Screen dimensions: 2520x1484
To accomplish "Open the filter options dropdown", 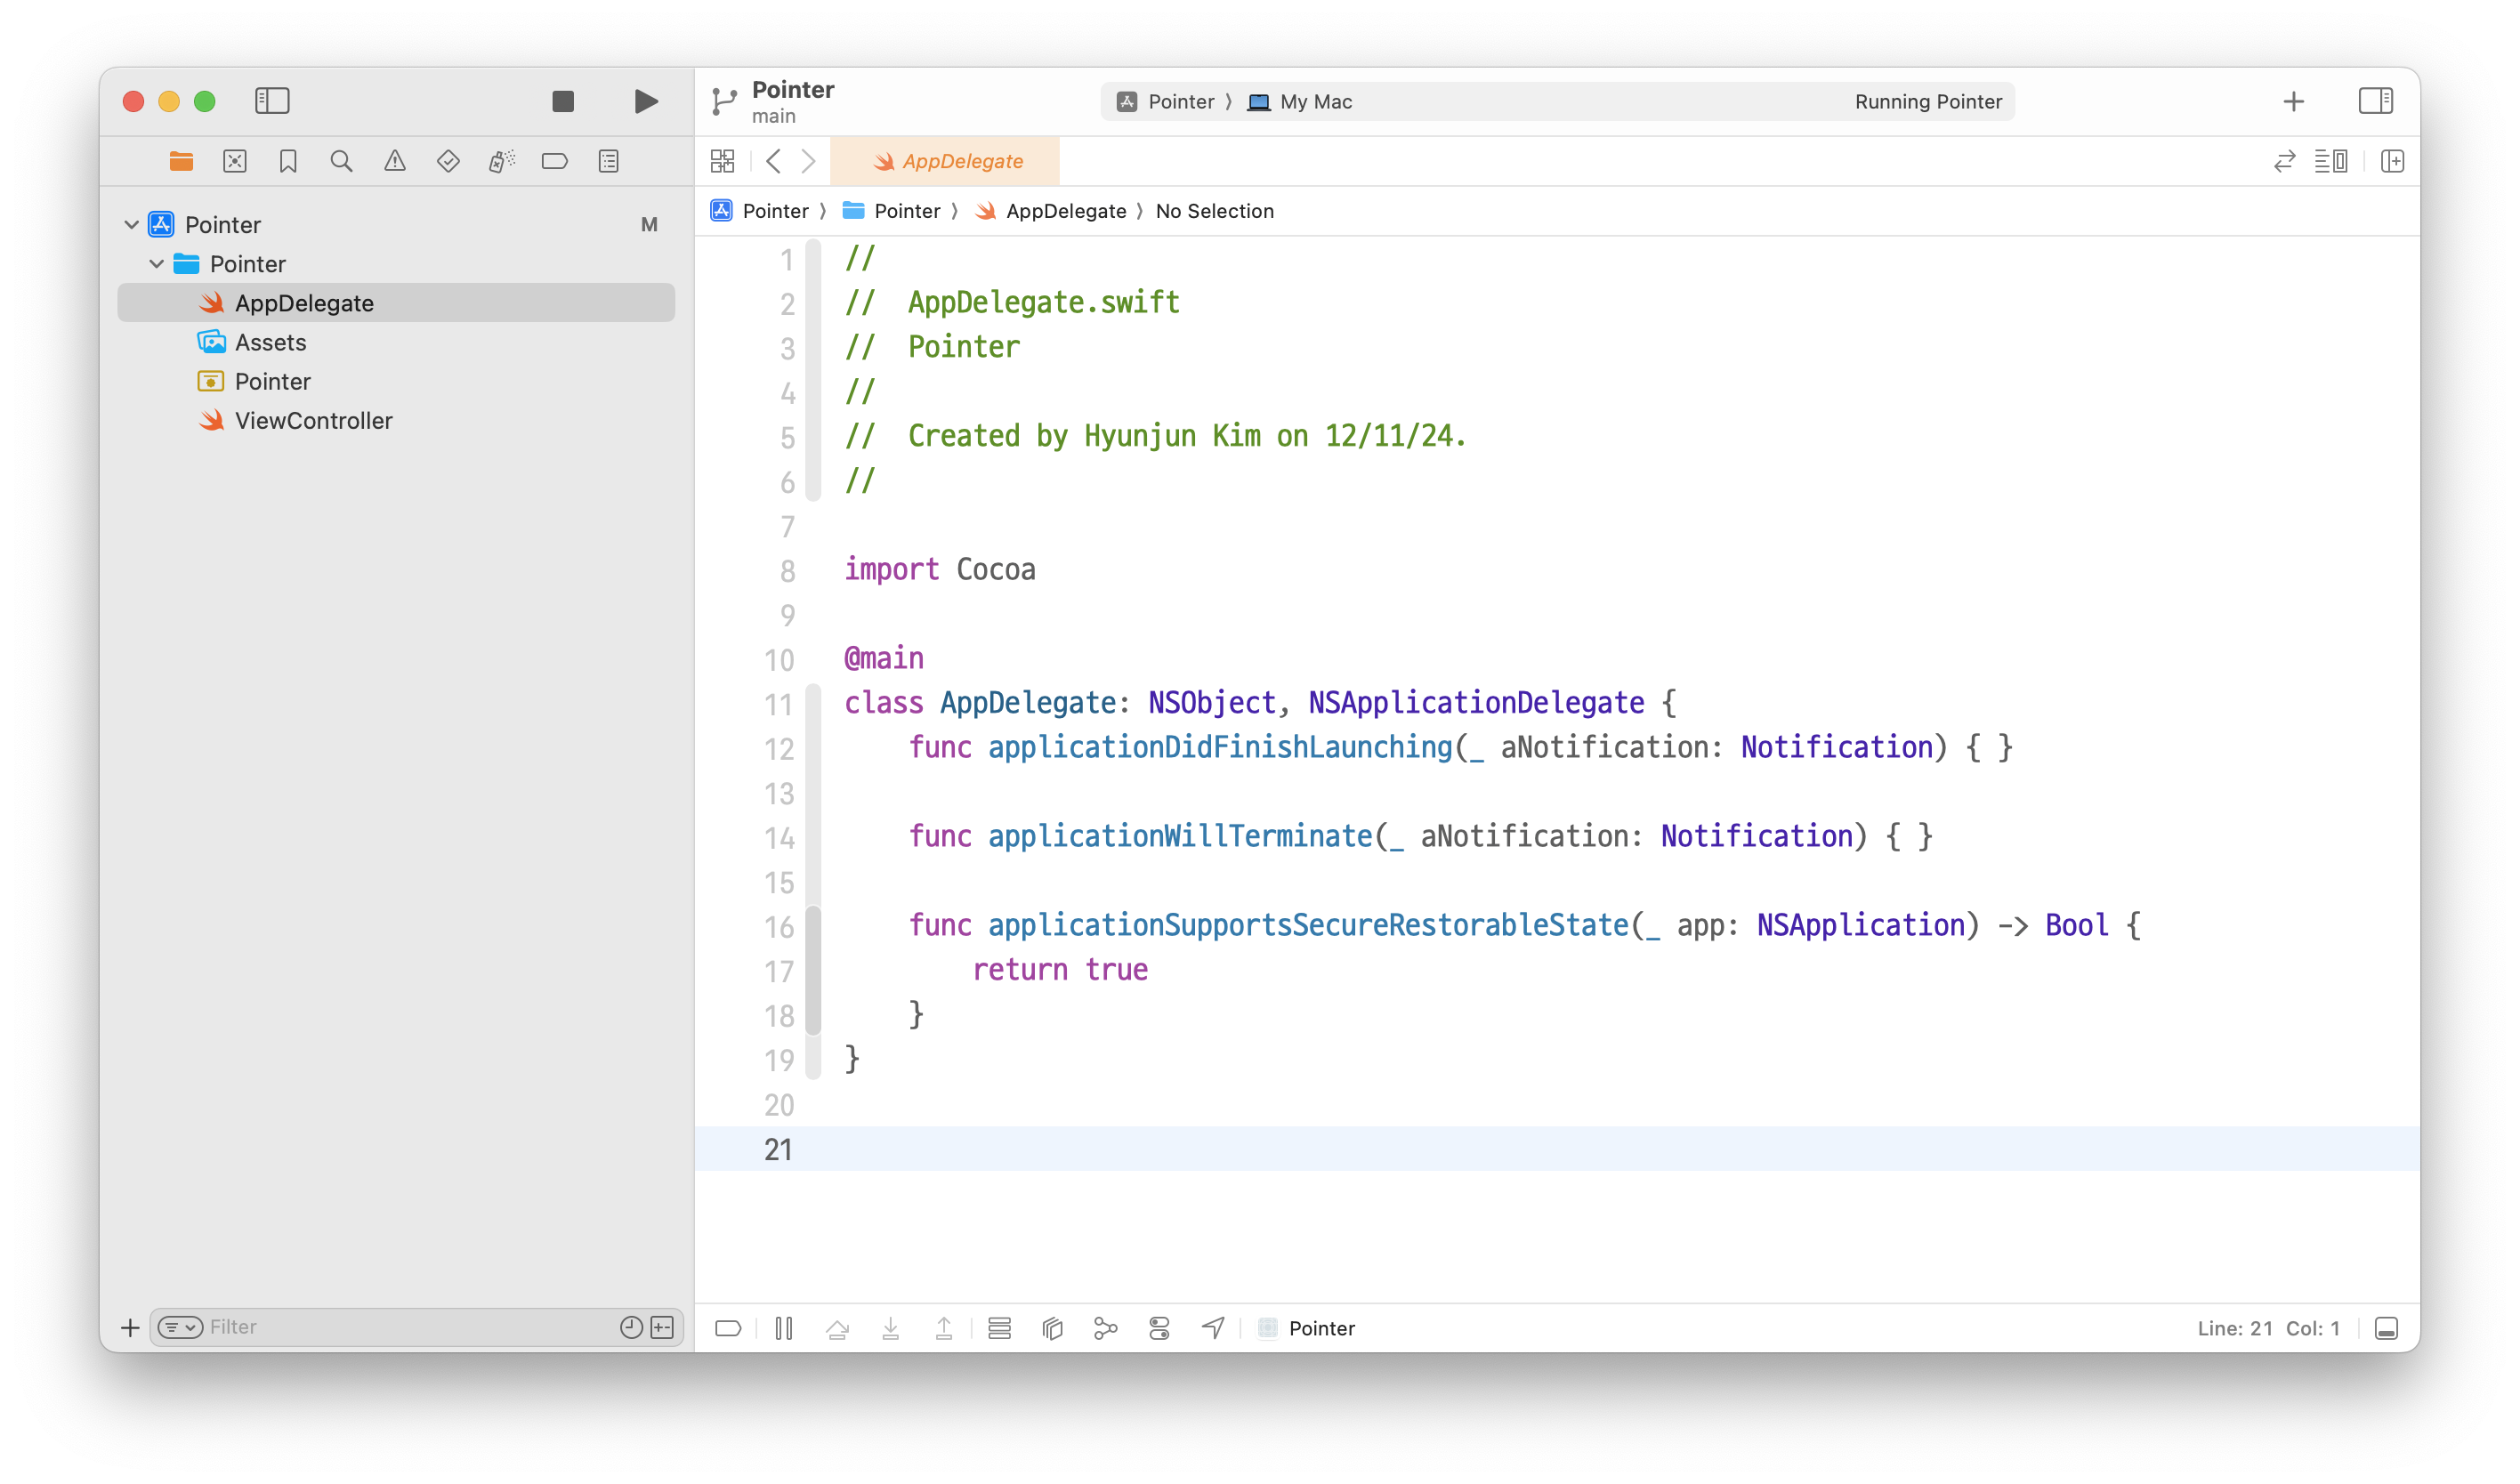I will [180, 1327].
